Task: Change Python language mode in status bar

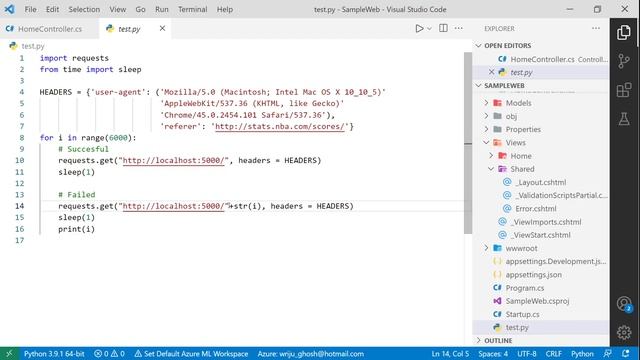Action: 582,353
